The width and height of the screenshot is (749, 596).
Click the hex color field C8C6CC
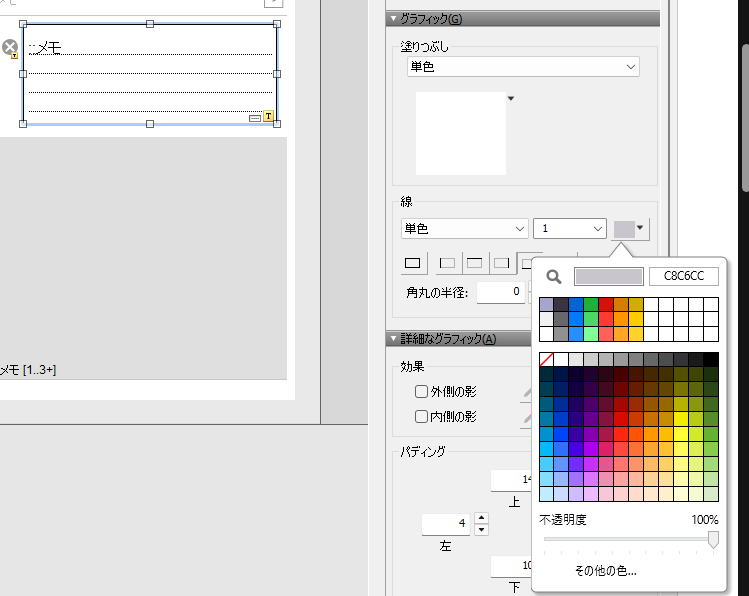pyautogui.click(x=684, y=277)
